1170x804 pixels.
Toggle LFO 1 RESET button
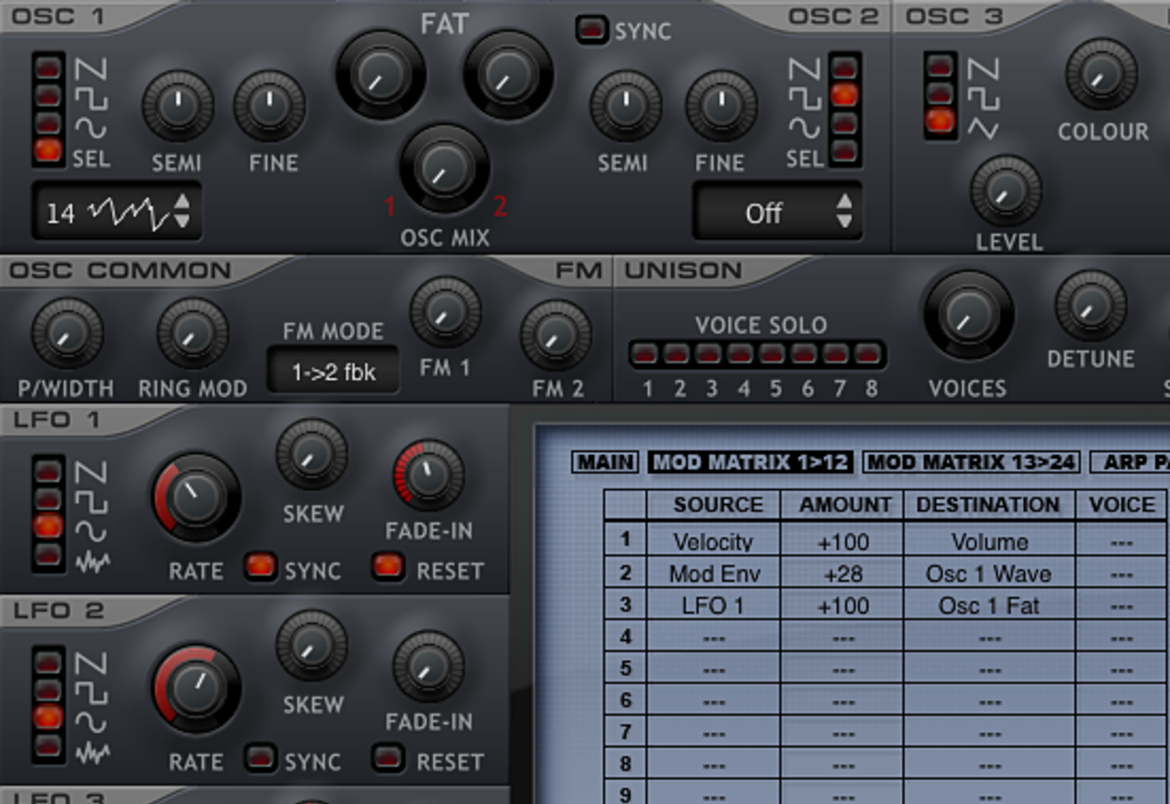coord(388,567)
